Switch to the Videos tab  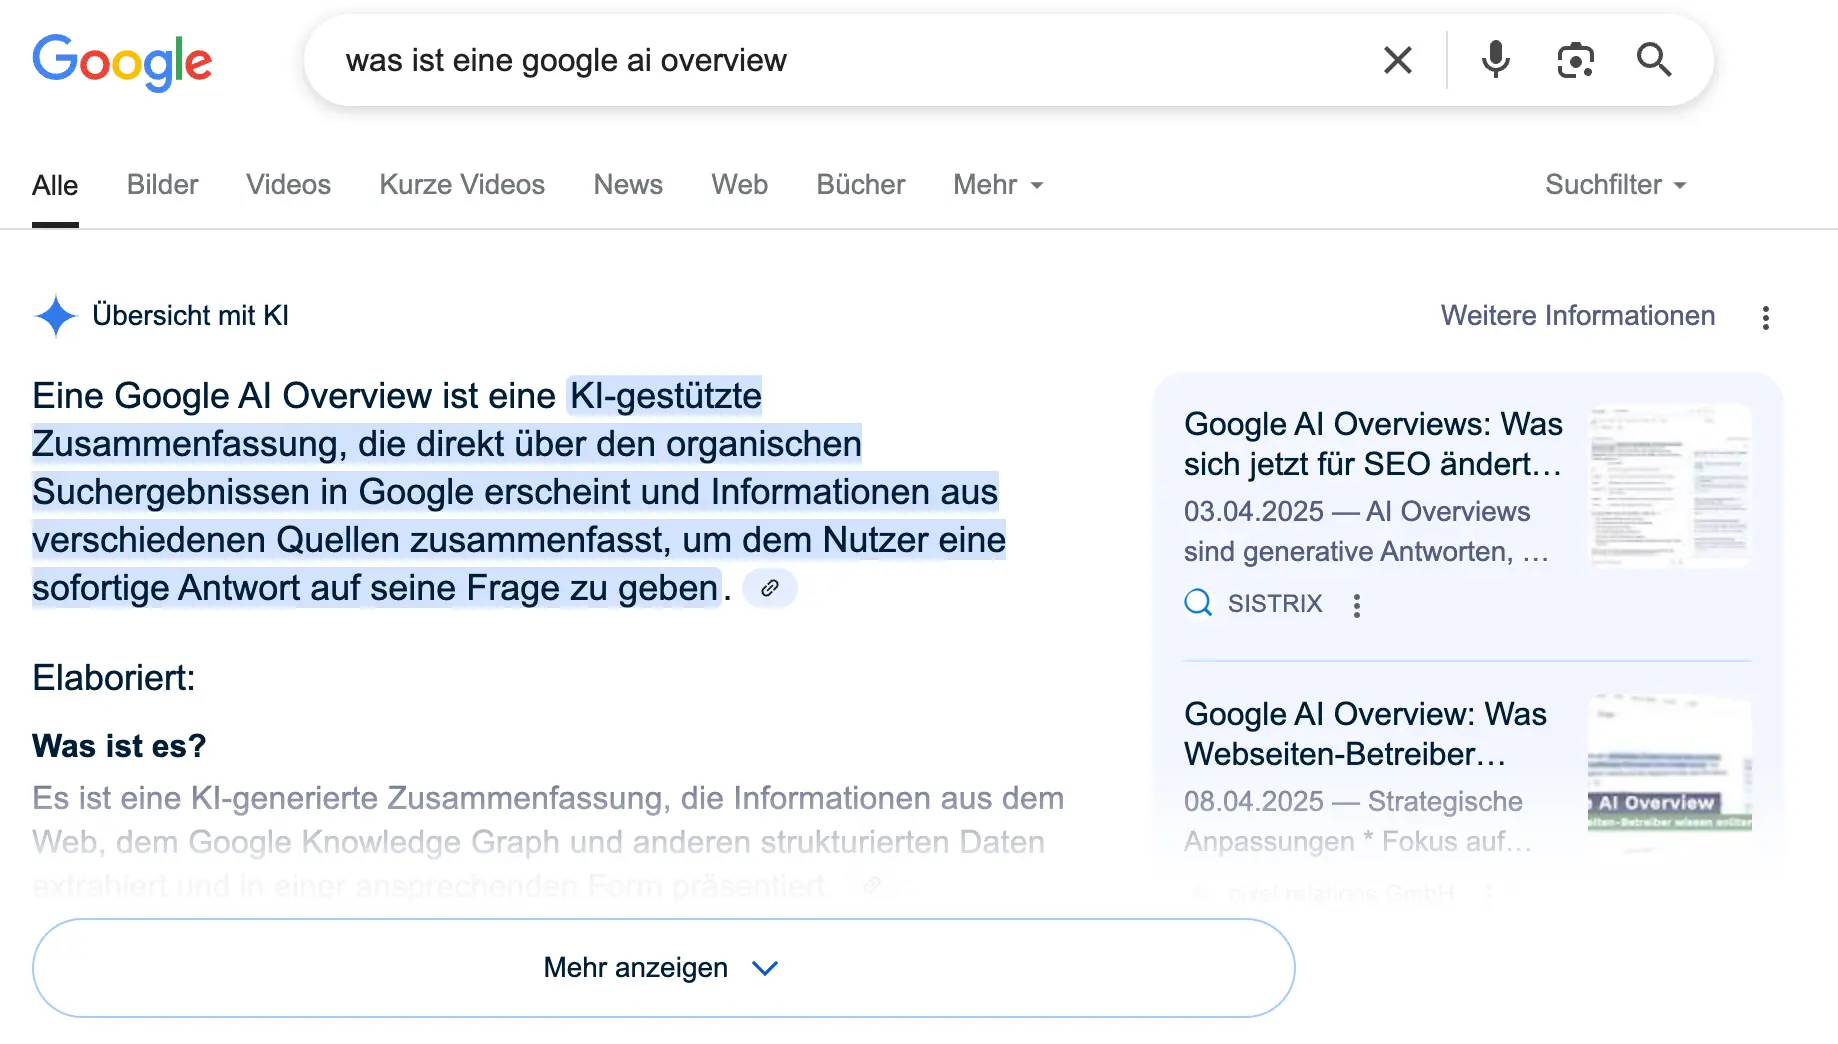[x=288, y=185]
